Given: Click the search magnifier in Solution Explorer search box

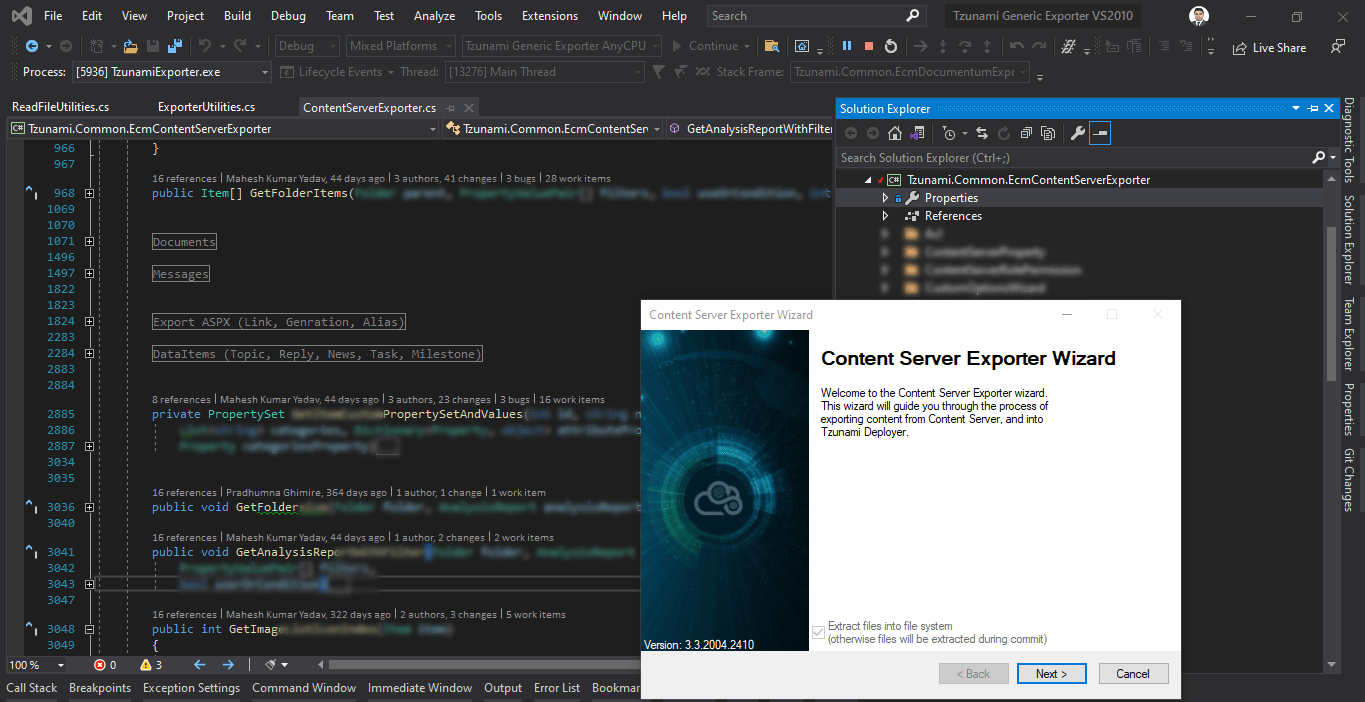Looking at the screenshot, I should [1318, 157].
